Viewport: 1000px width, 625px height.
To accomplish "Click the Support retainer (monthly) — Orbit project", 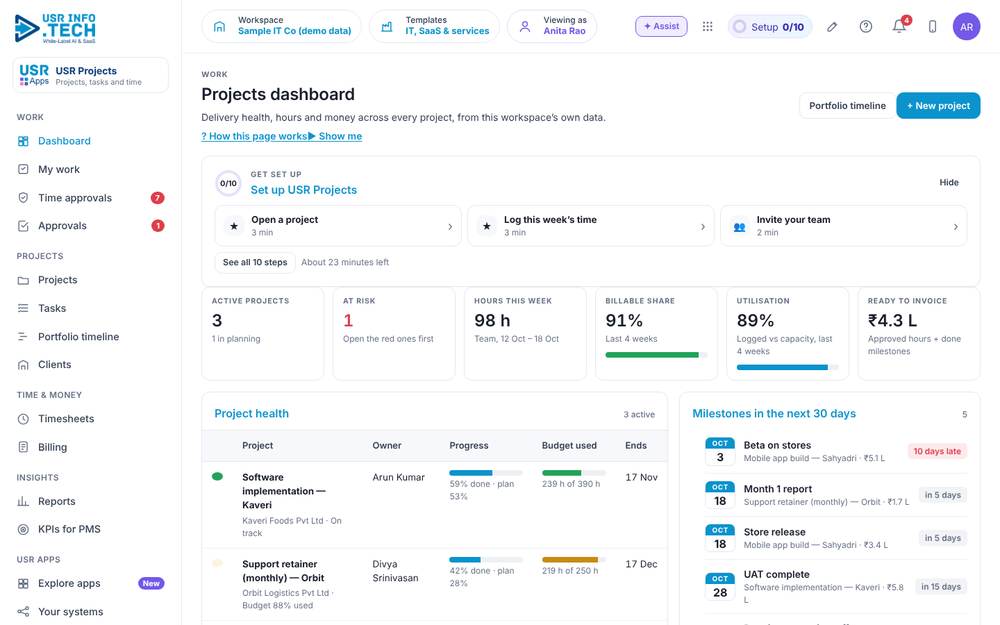I will pyautogui.click(x=283, y=571).
